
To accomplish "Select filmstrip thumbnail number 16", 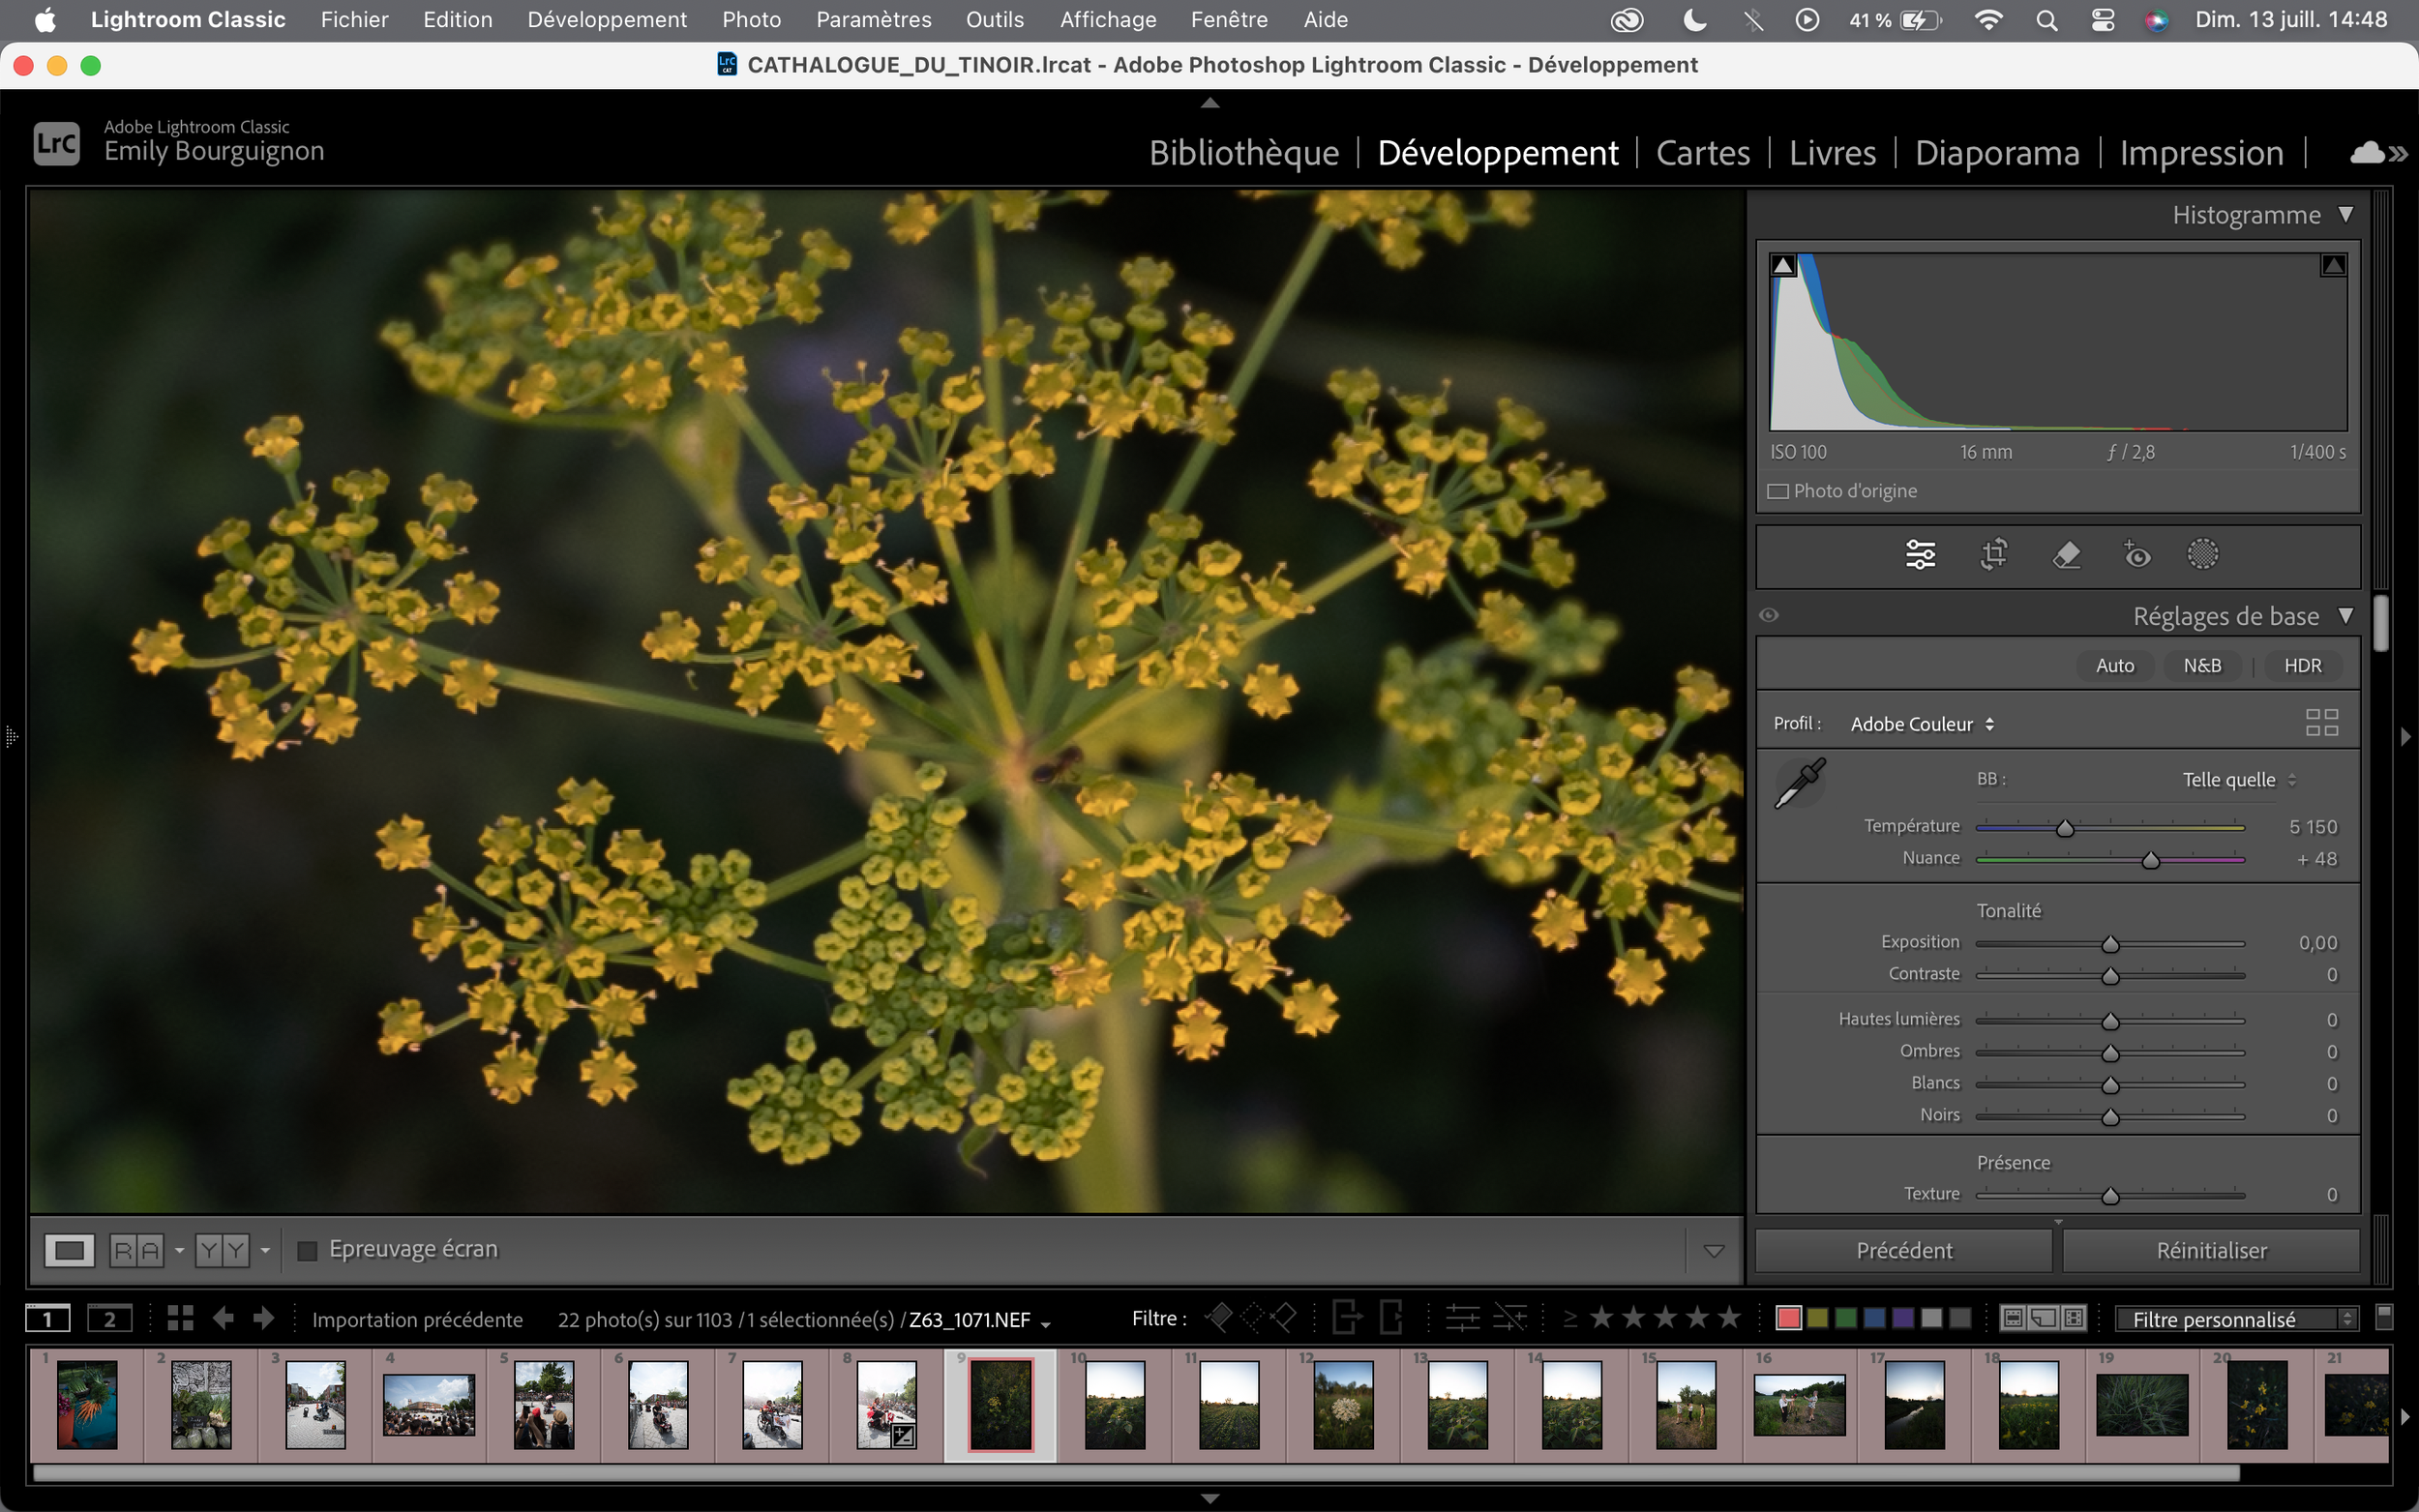I will point(1799,1404).
